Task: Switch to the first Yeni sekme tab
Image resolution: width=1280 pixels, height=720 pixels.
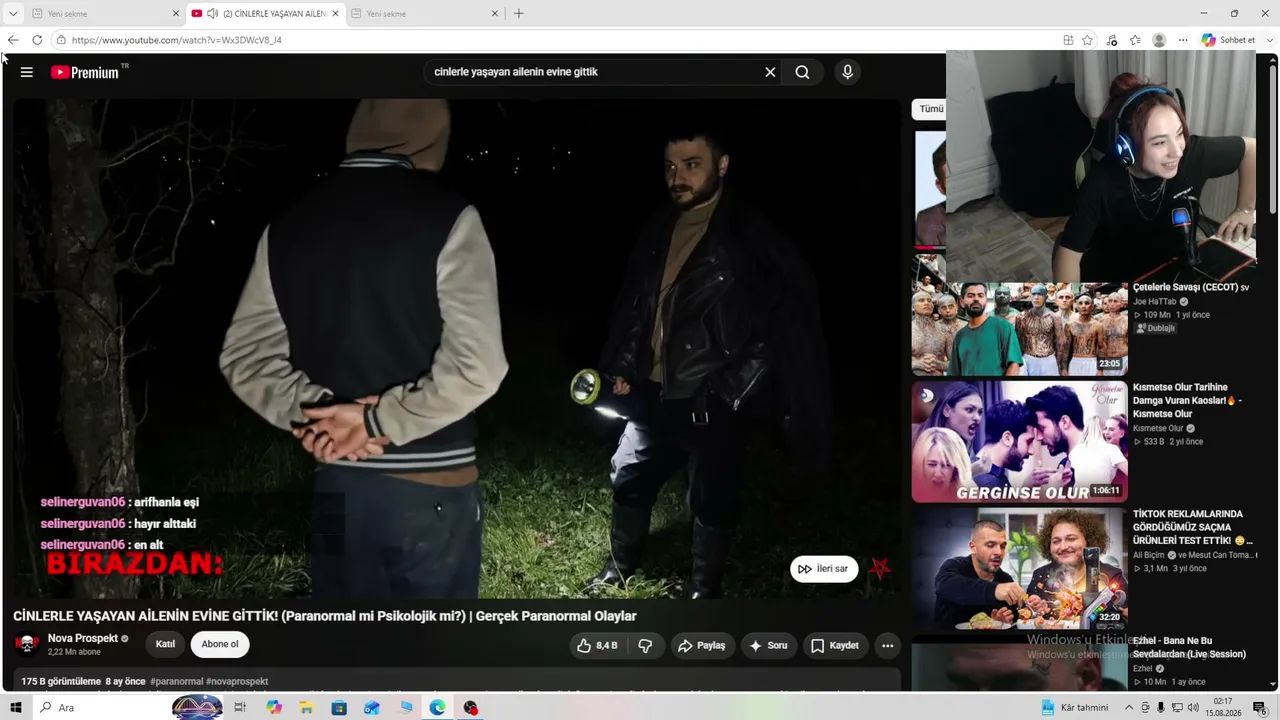Action: click(x=104, y=14)
